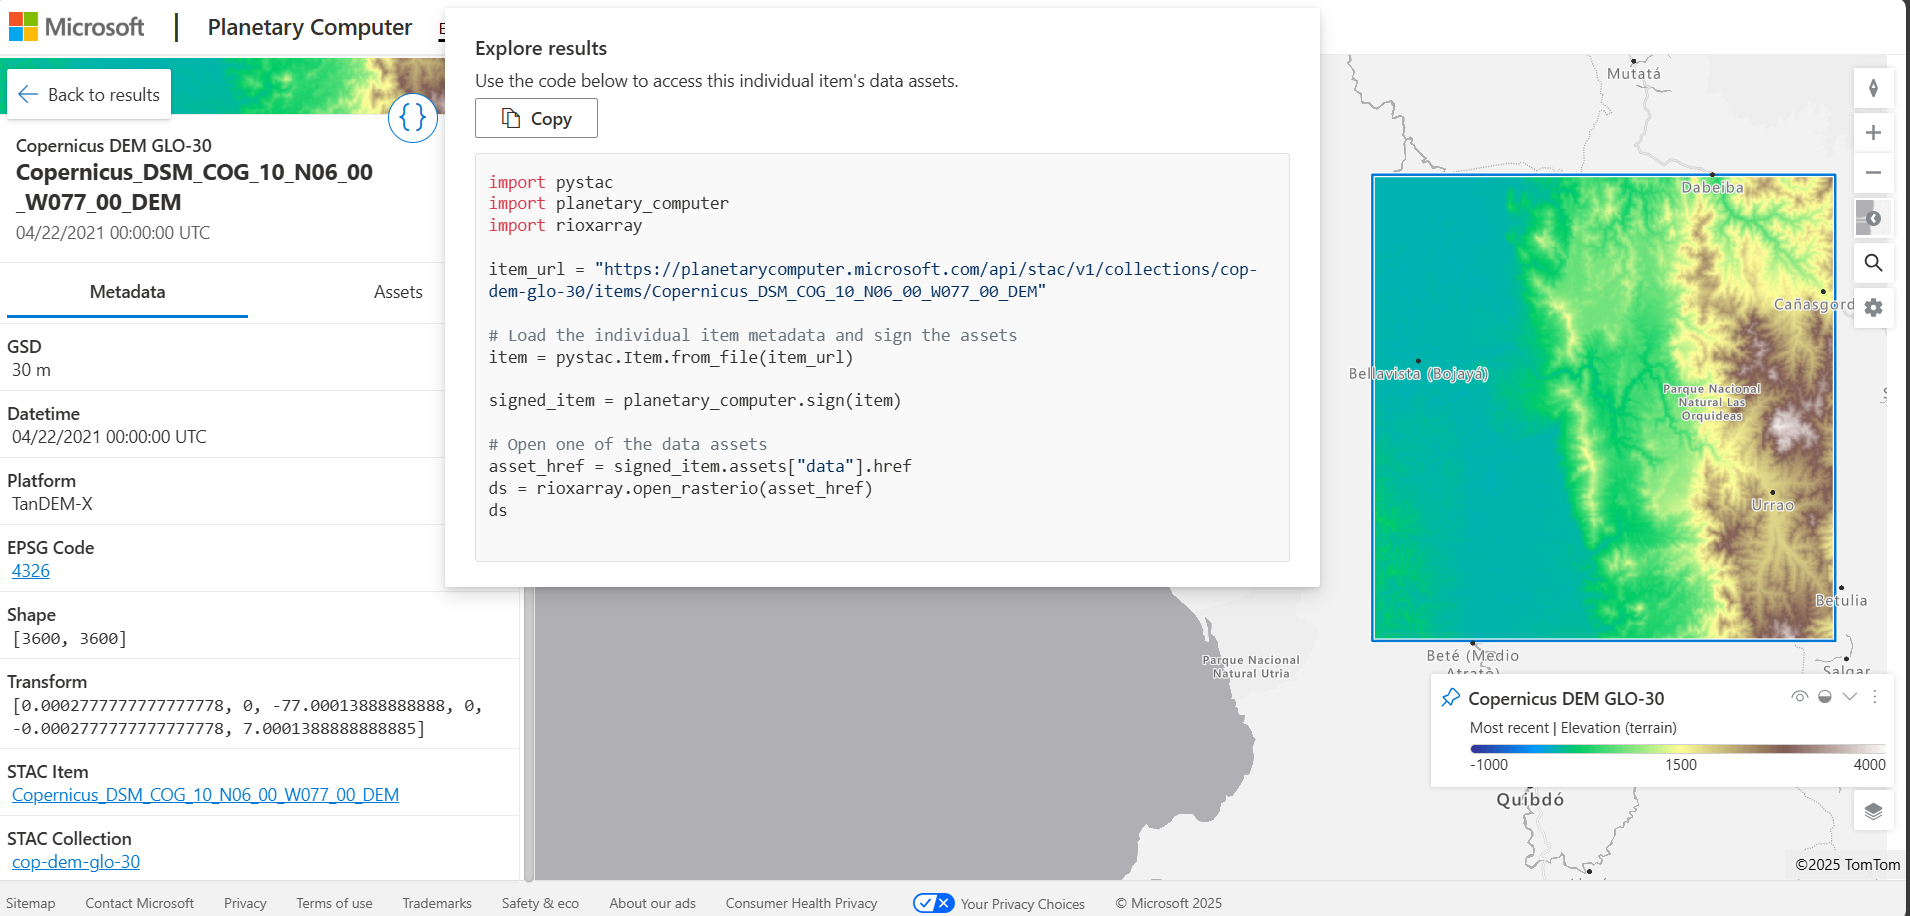The image size is (1910, 916).
Task: Open layer opacity control in legend
Action: point(1825,697)
